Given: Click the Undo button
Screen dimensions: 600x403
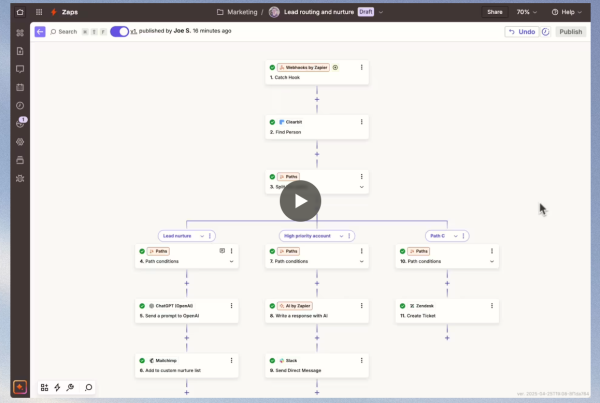Looking at the screenshot, I should [522, 32].
